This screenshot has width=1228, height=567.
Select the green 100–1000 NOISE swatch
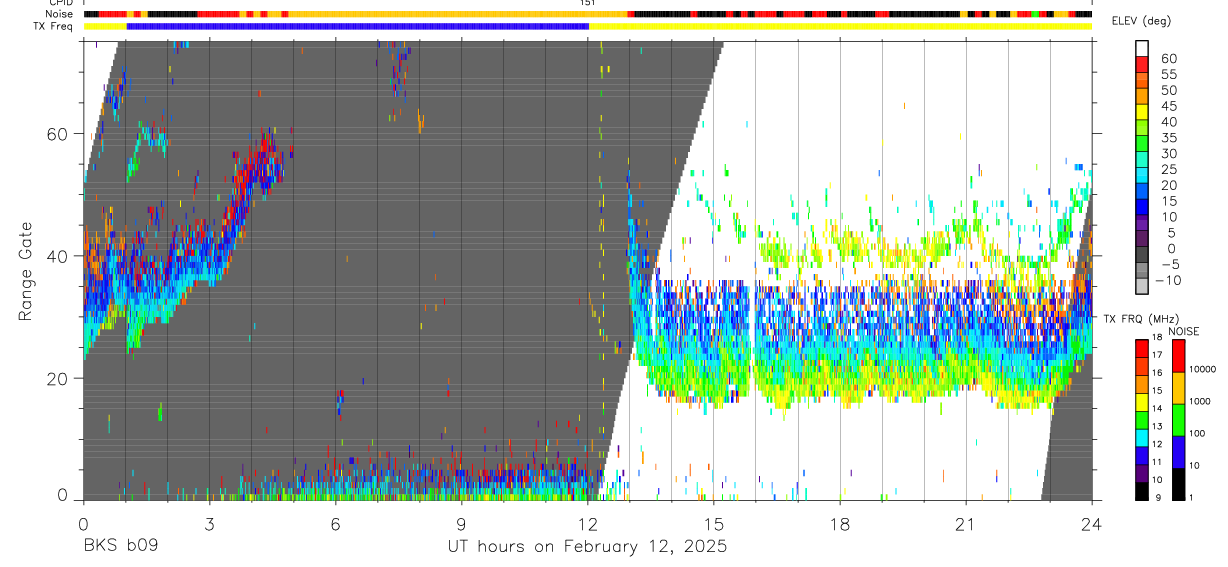(1178, 419)
